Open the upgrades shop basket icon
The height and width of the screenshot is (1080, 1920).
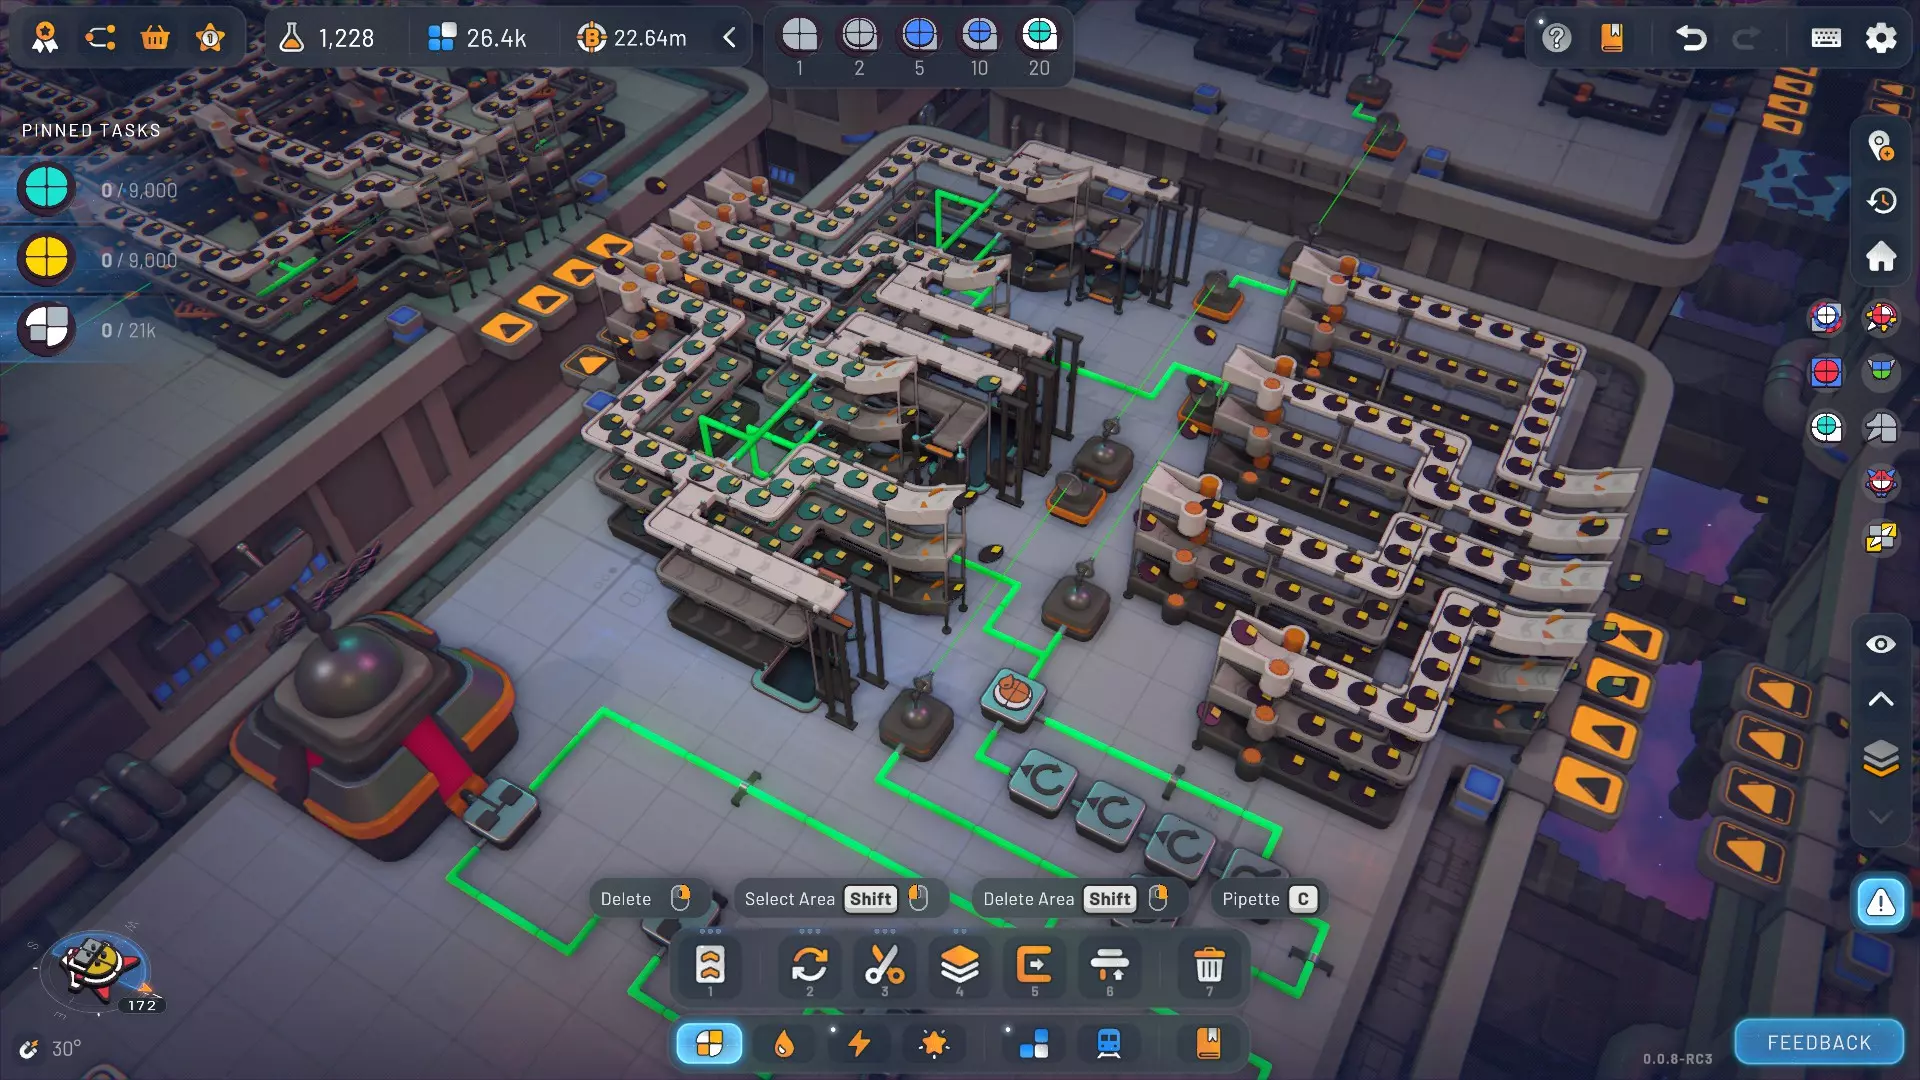pyautogui.click(x=155, y=38)
